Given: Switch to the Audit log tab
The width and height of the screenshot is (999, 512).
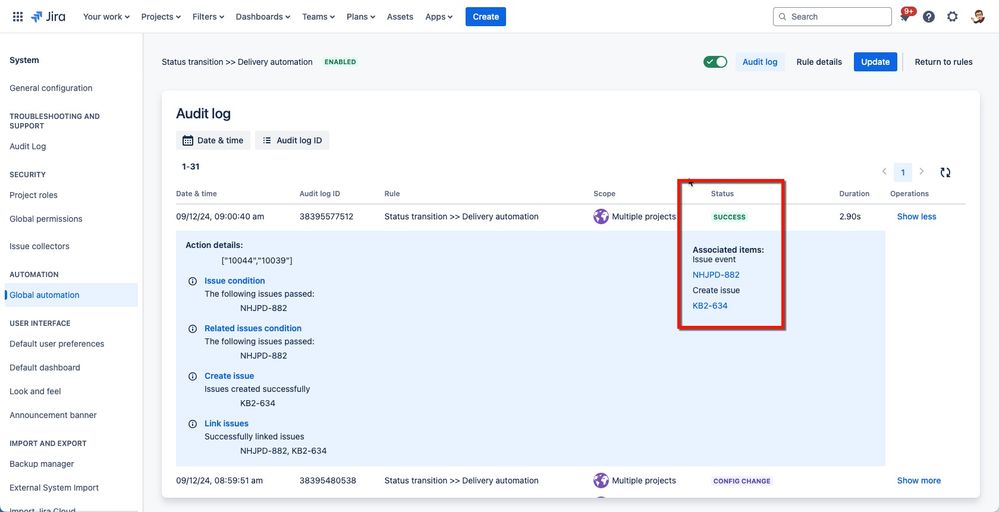Looking at the screenshot, I should point(760,62).
